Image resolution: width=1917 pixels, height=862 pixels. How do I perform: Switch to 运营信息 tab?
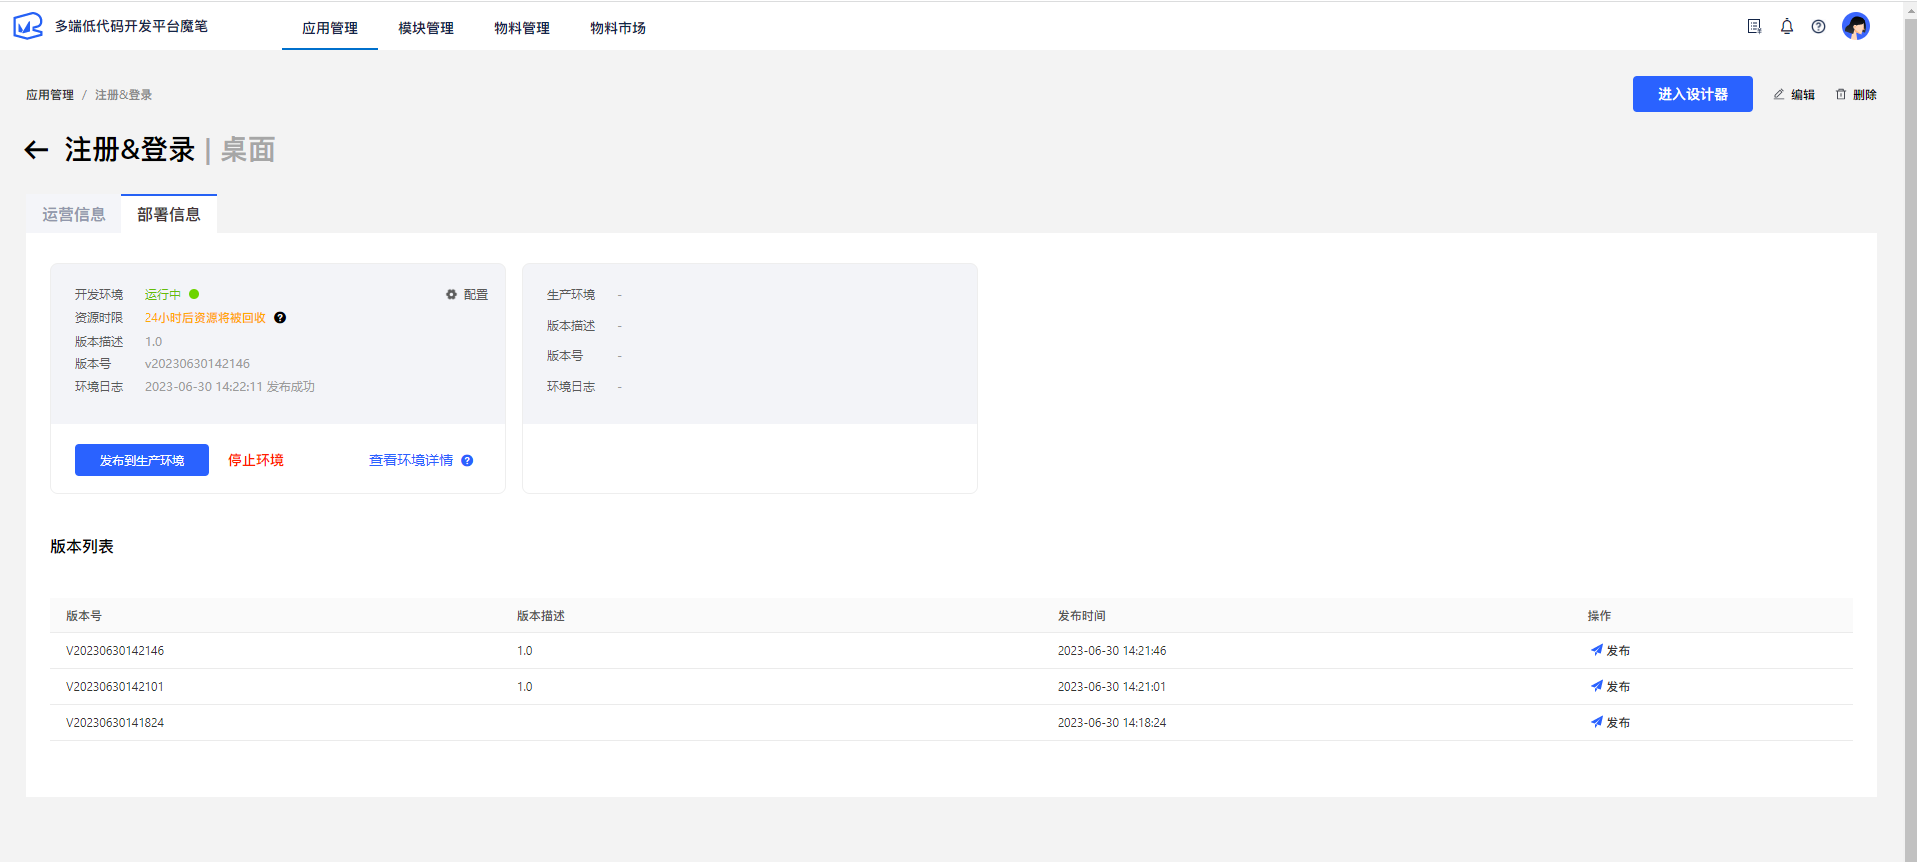tap(74, 214)
